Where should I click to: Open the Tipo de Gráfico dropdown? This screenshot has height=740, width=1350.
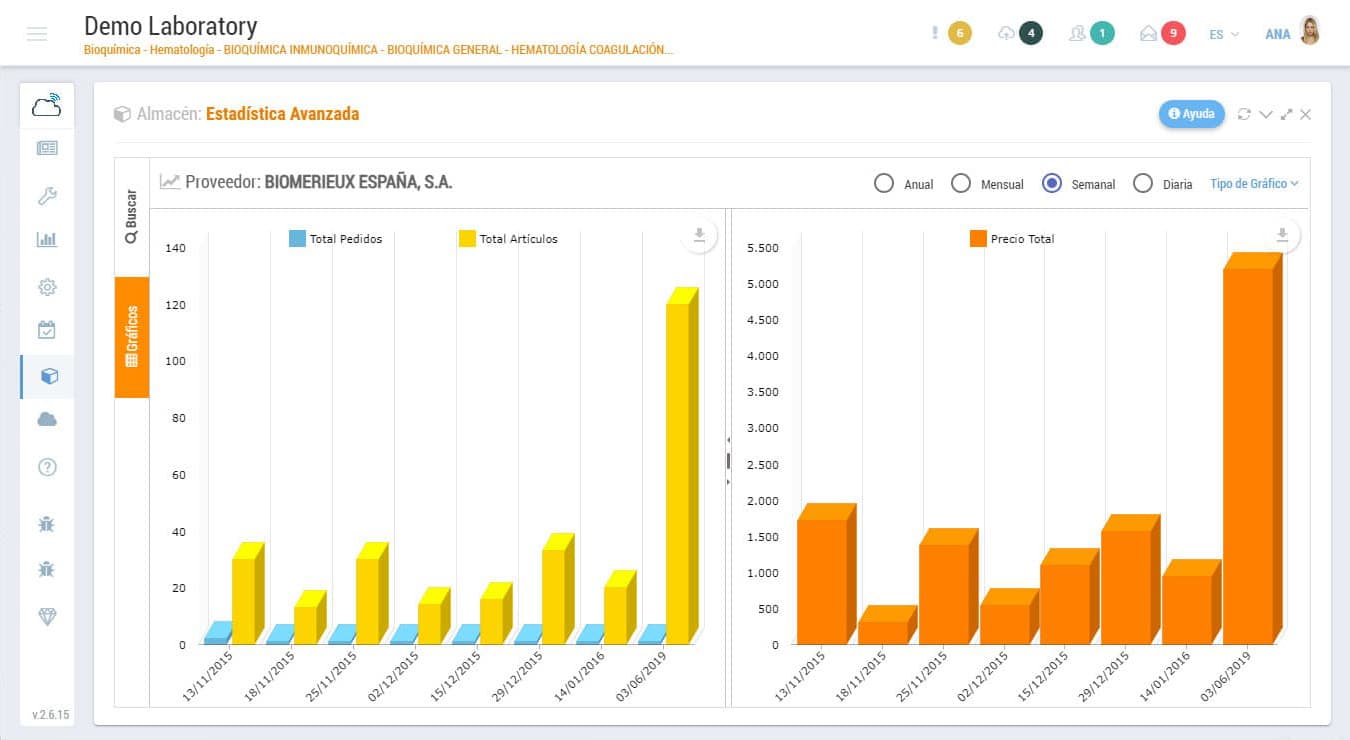click(x=1254, y=184)
